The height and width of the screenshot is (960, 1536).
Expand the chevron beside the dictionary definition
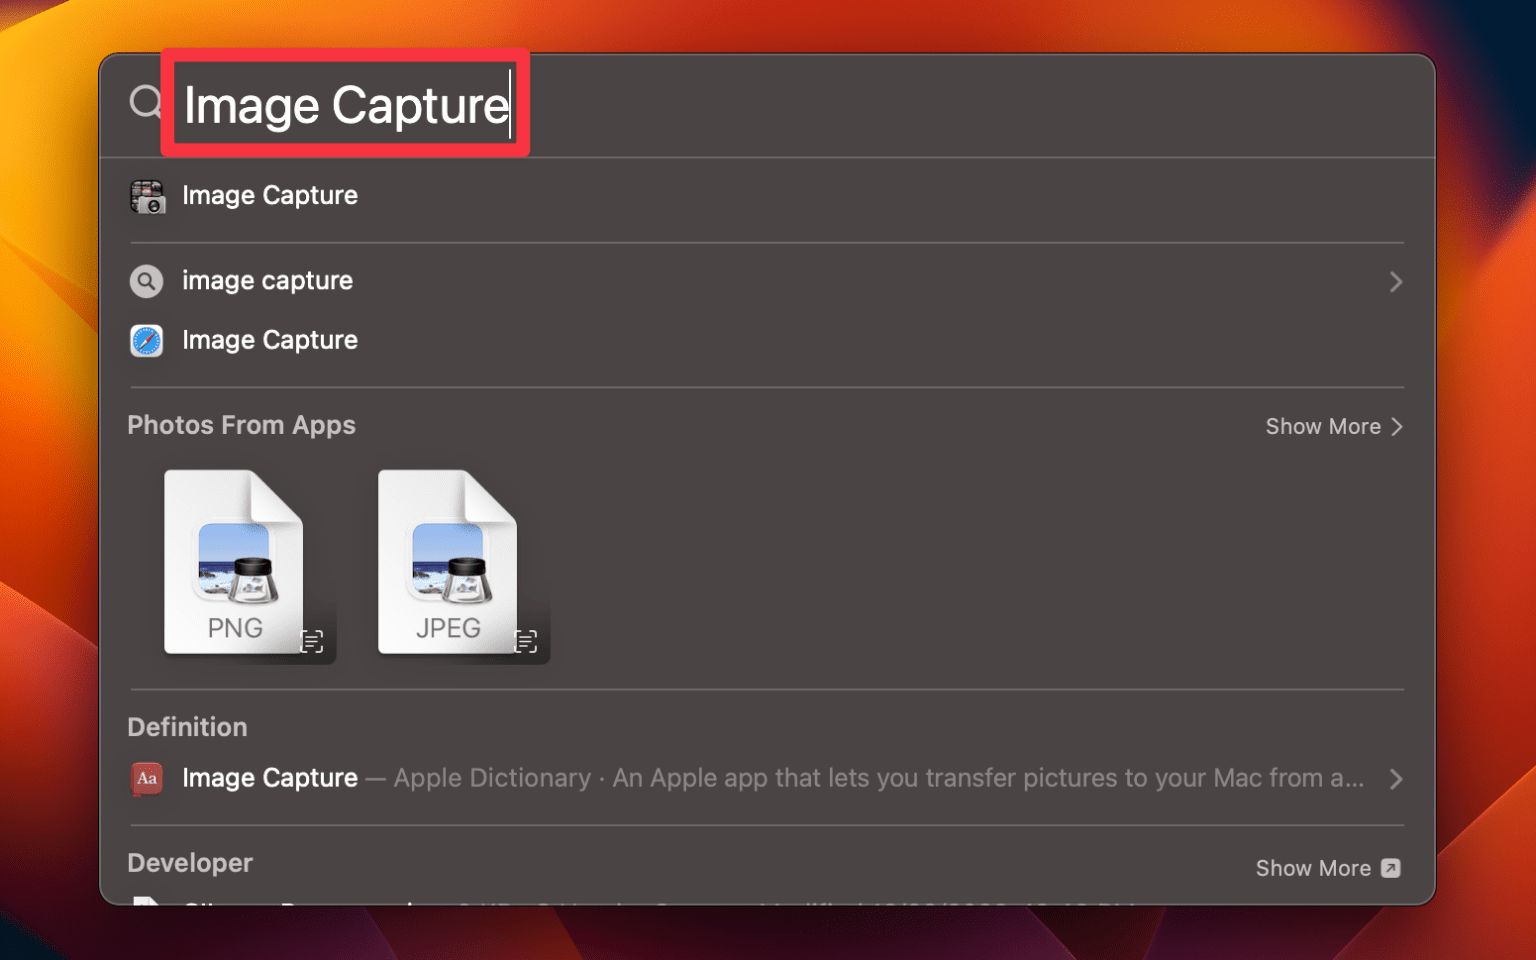1396,779
